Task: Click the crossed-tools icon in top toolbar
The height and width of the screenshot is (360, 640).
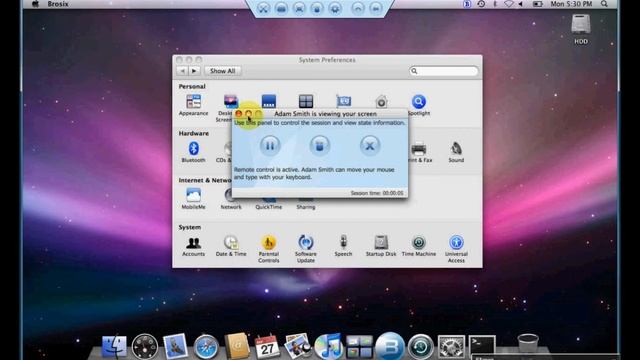Action: tap(263, 8)
